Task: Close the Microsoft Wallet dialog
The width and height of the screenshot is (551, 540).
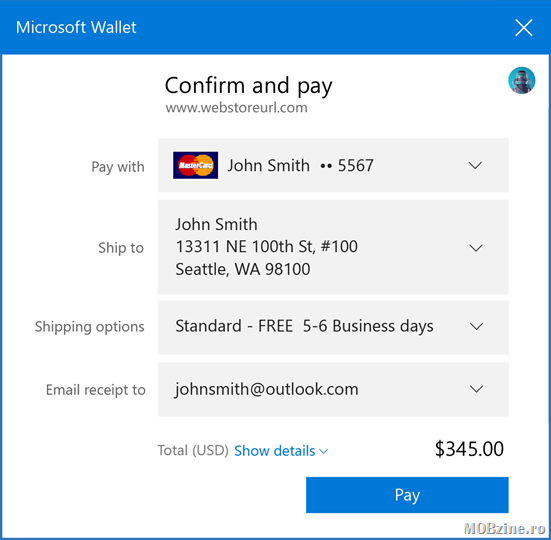Action: (524, 28)
